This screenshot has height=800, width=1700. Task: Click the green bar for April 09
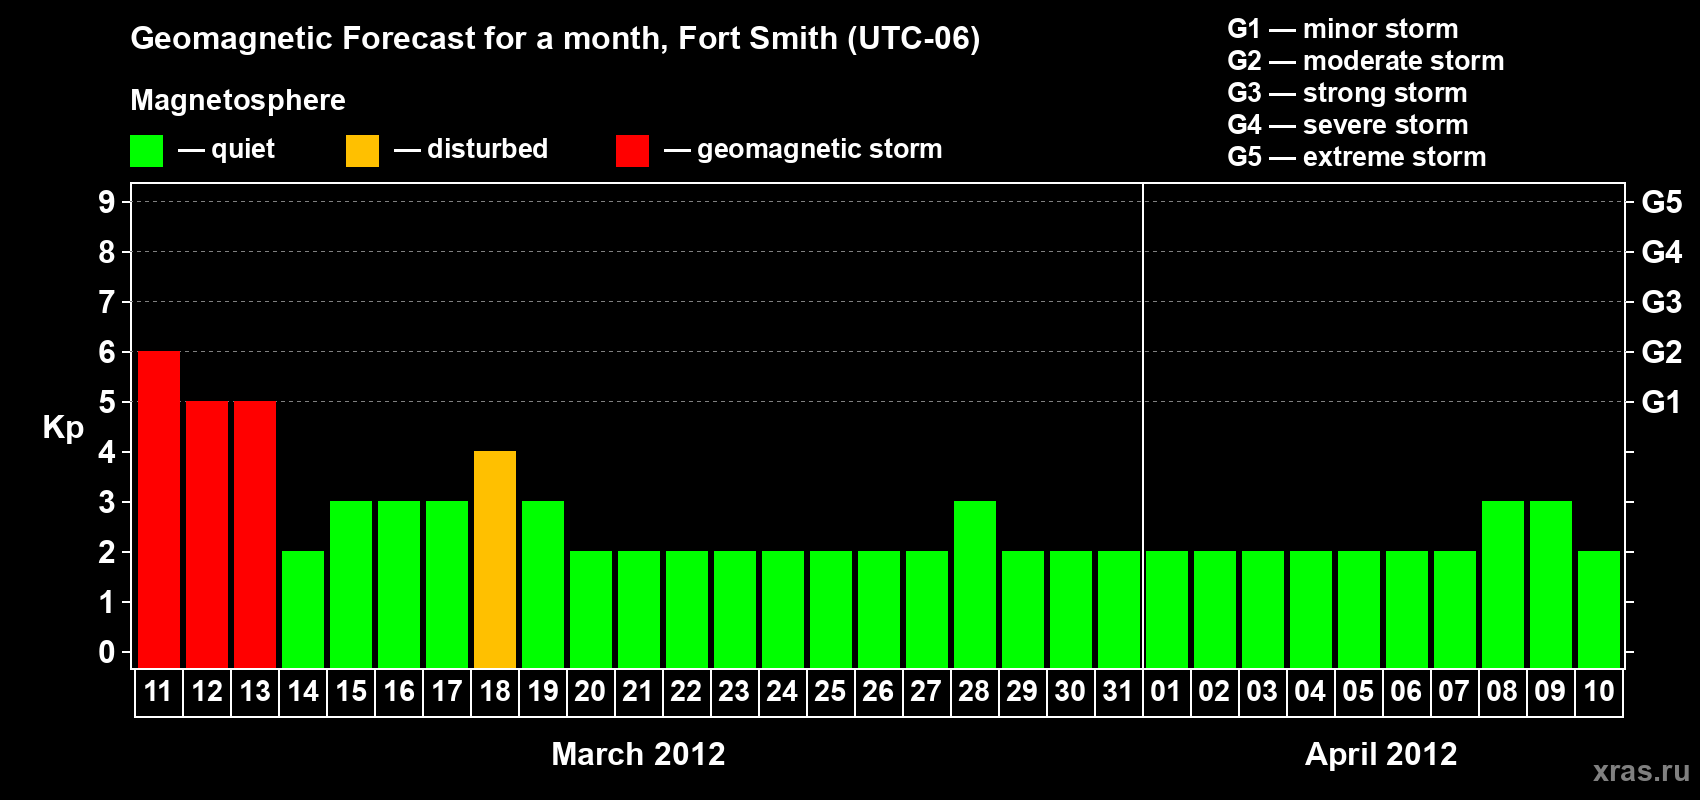[x=1551, y=584]
